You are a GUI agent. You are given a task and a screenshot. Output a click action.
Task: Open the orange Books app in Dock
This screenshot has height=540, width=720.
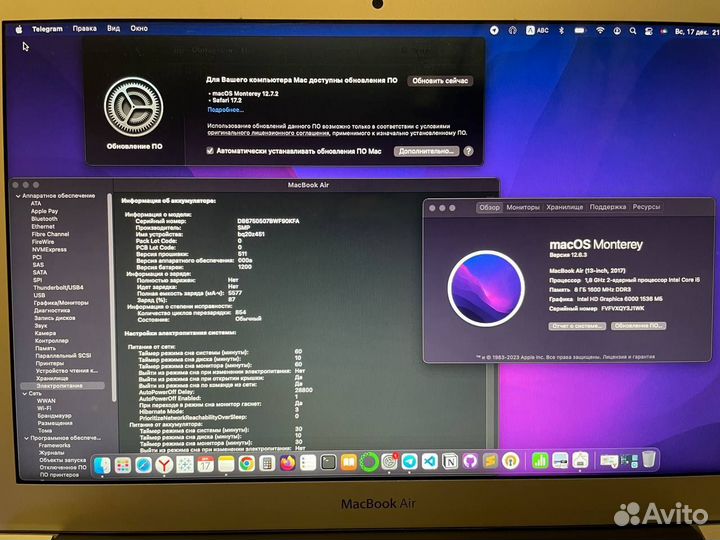click(x=349, y=462)
